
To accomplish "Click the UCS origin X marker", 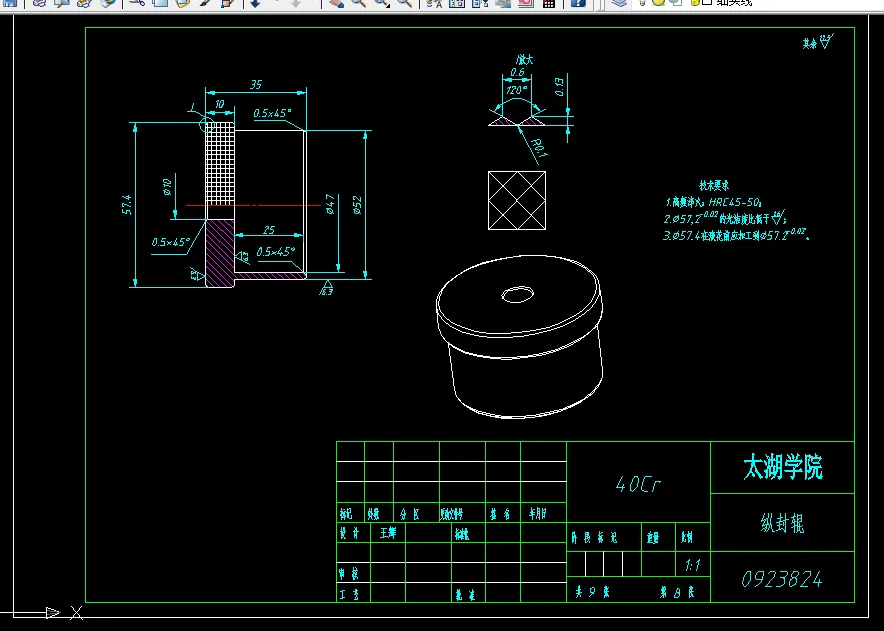I will pyautogui.click(x=76, y=613).
